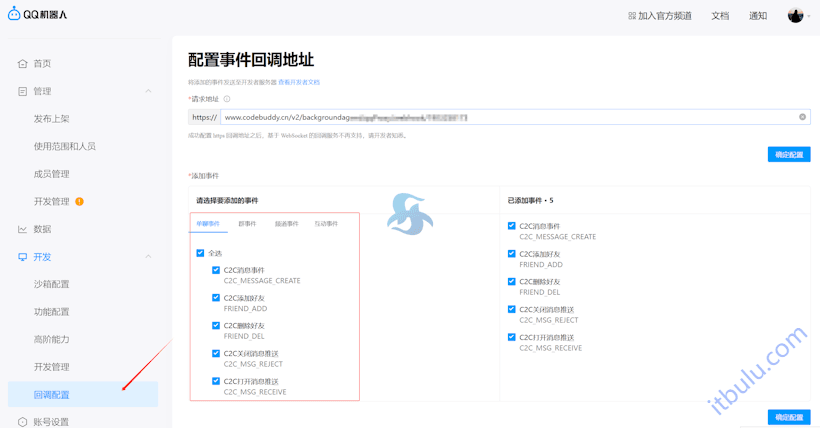Open 开发管理 under the 开发 section
The image size is (820, 428).
[x=51, y=367]
